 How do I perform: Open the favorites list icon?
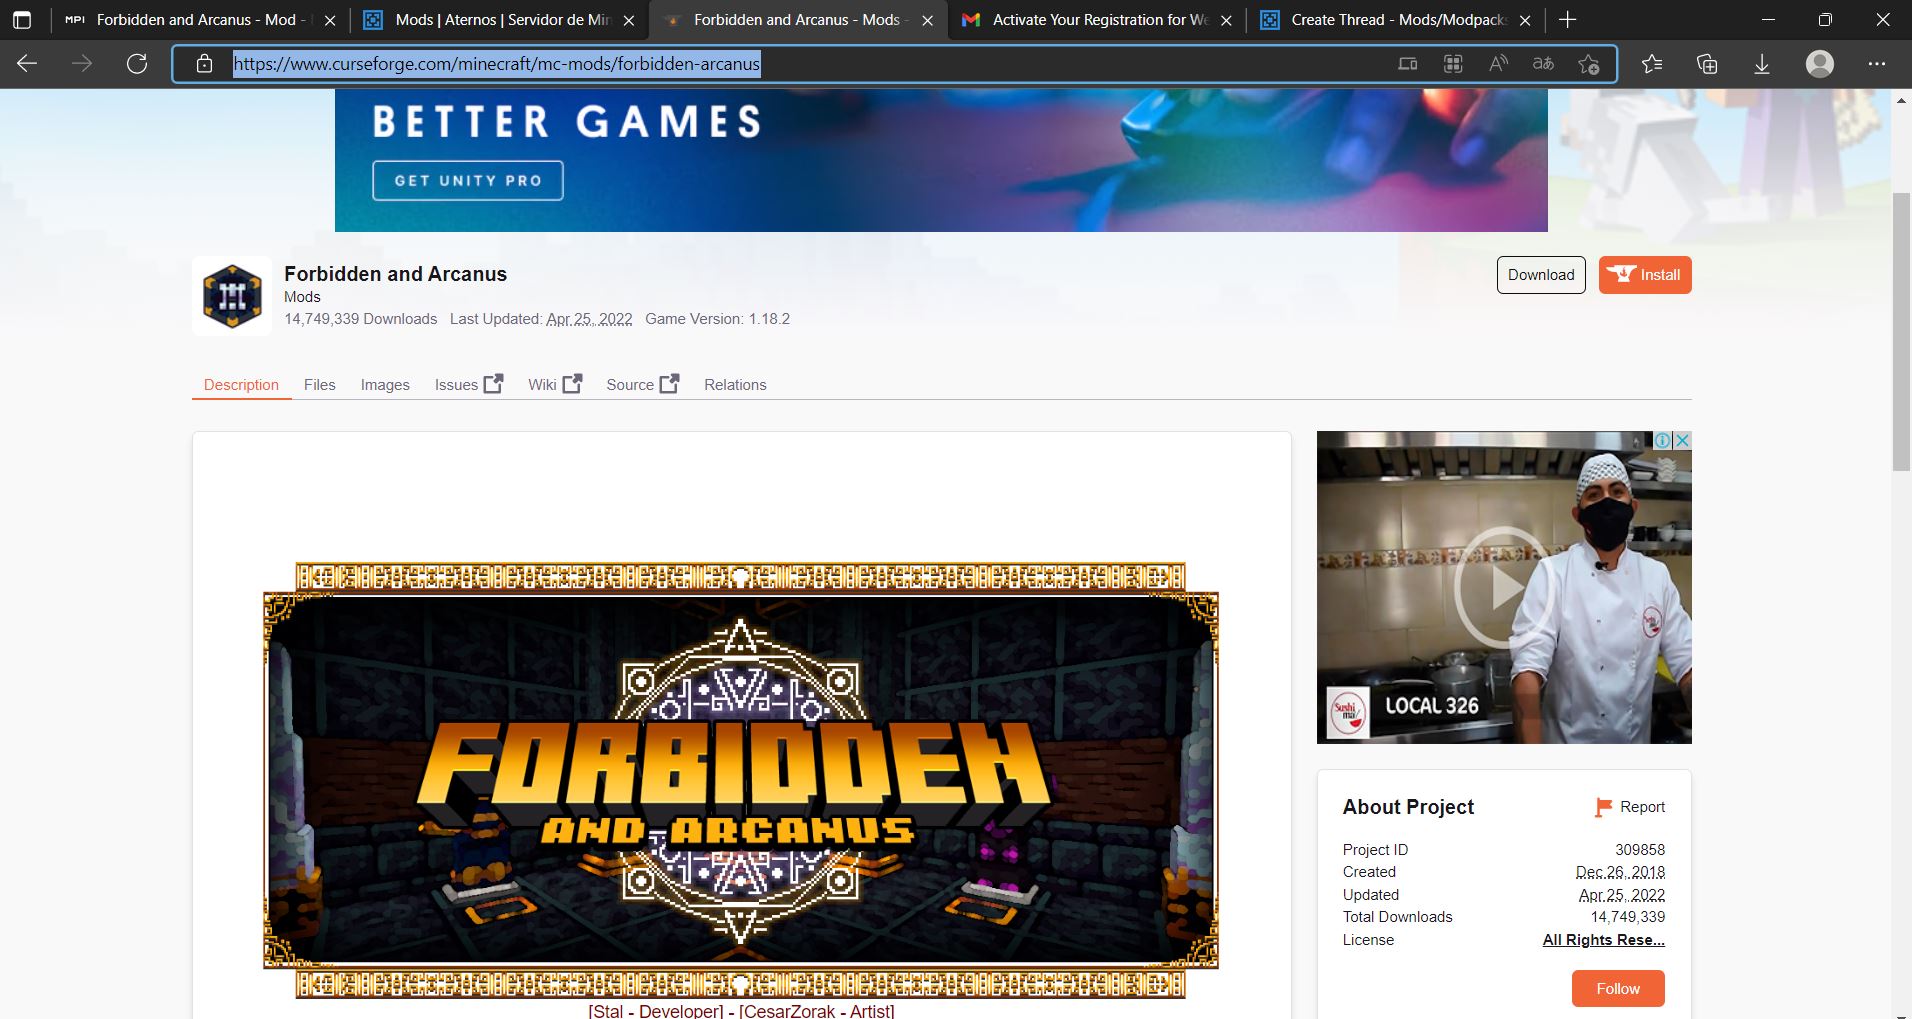[1652, 64]
